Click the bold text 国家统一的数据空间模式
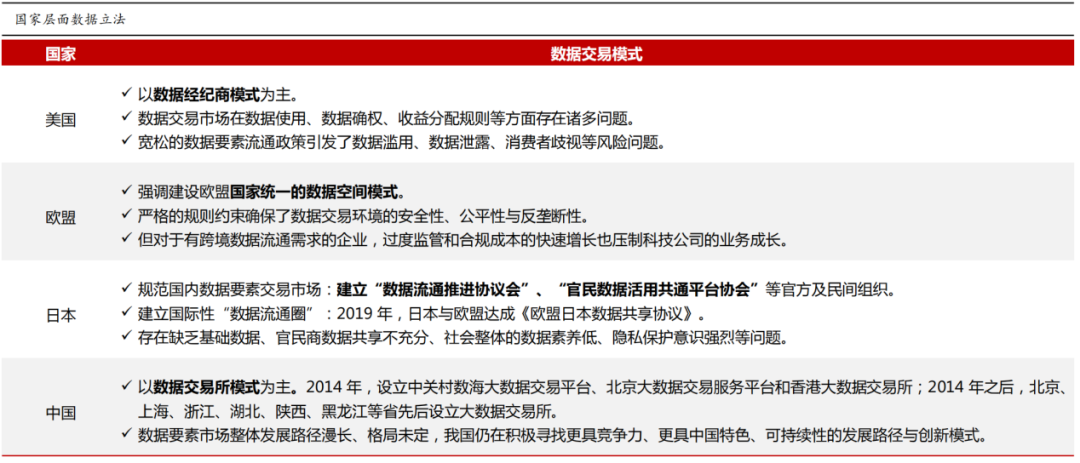The image size is (1080, 463). pos(317,192)
